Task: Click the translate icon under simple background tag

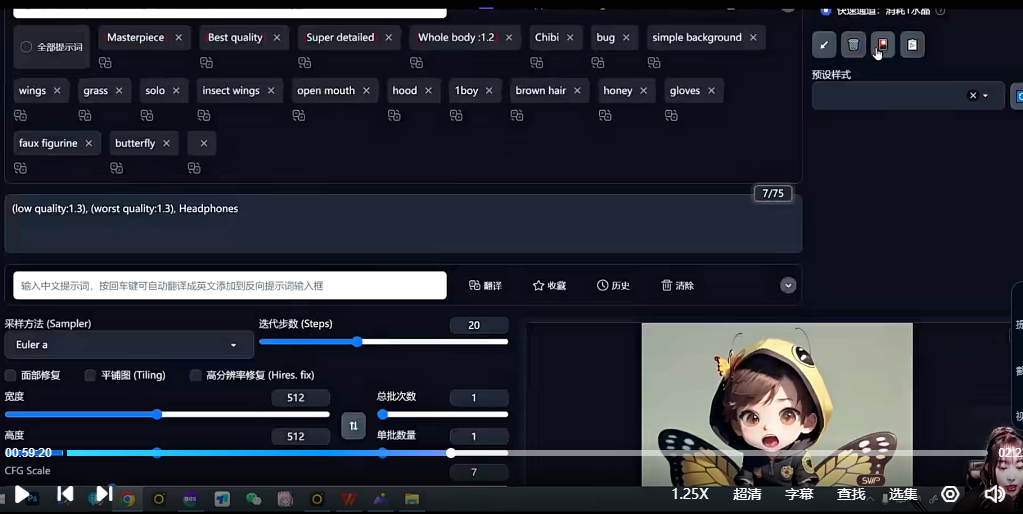Action: pyautogui.click(x=654, y=63)
